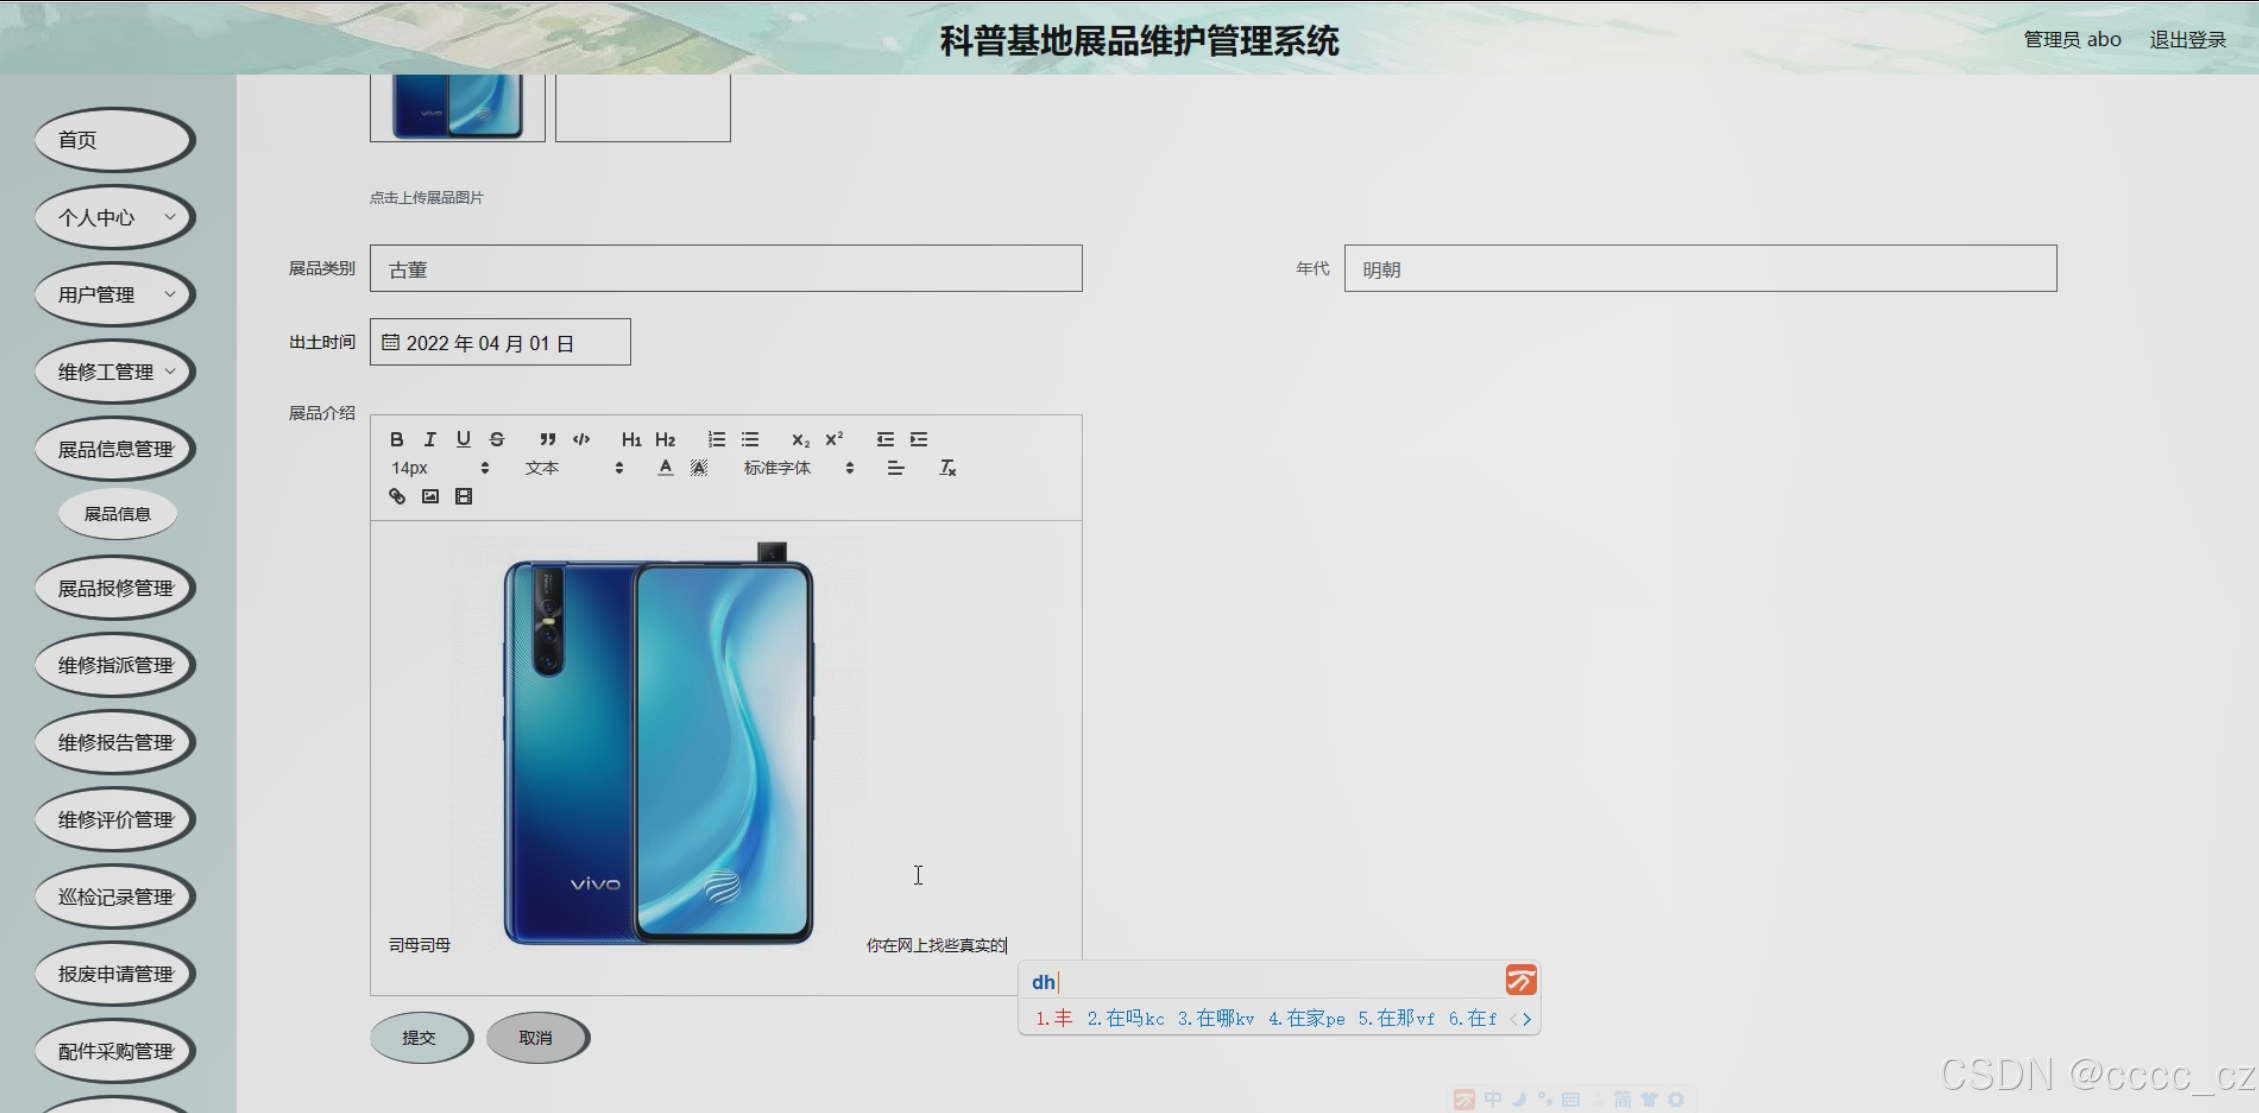Toggle underline formatting in the editor
This screenshot has width=2259, height=1113.
pos(463,439)
